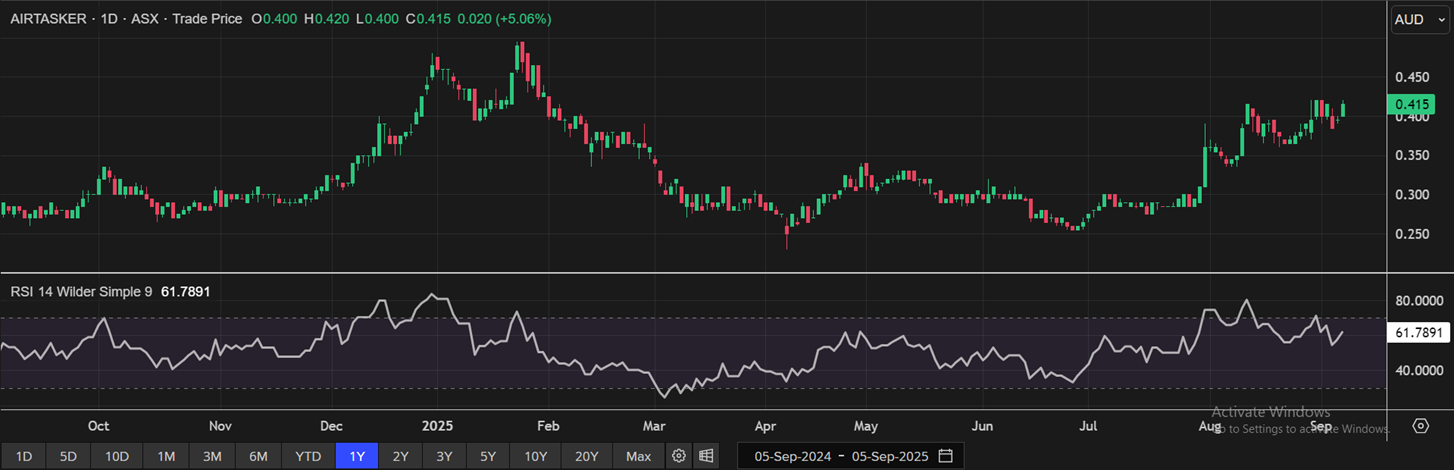This screenshot has height=470, width=1454.
Task: Select the 2Y time range
Action: point(400,456)
